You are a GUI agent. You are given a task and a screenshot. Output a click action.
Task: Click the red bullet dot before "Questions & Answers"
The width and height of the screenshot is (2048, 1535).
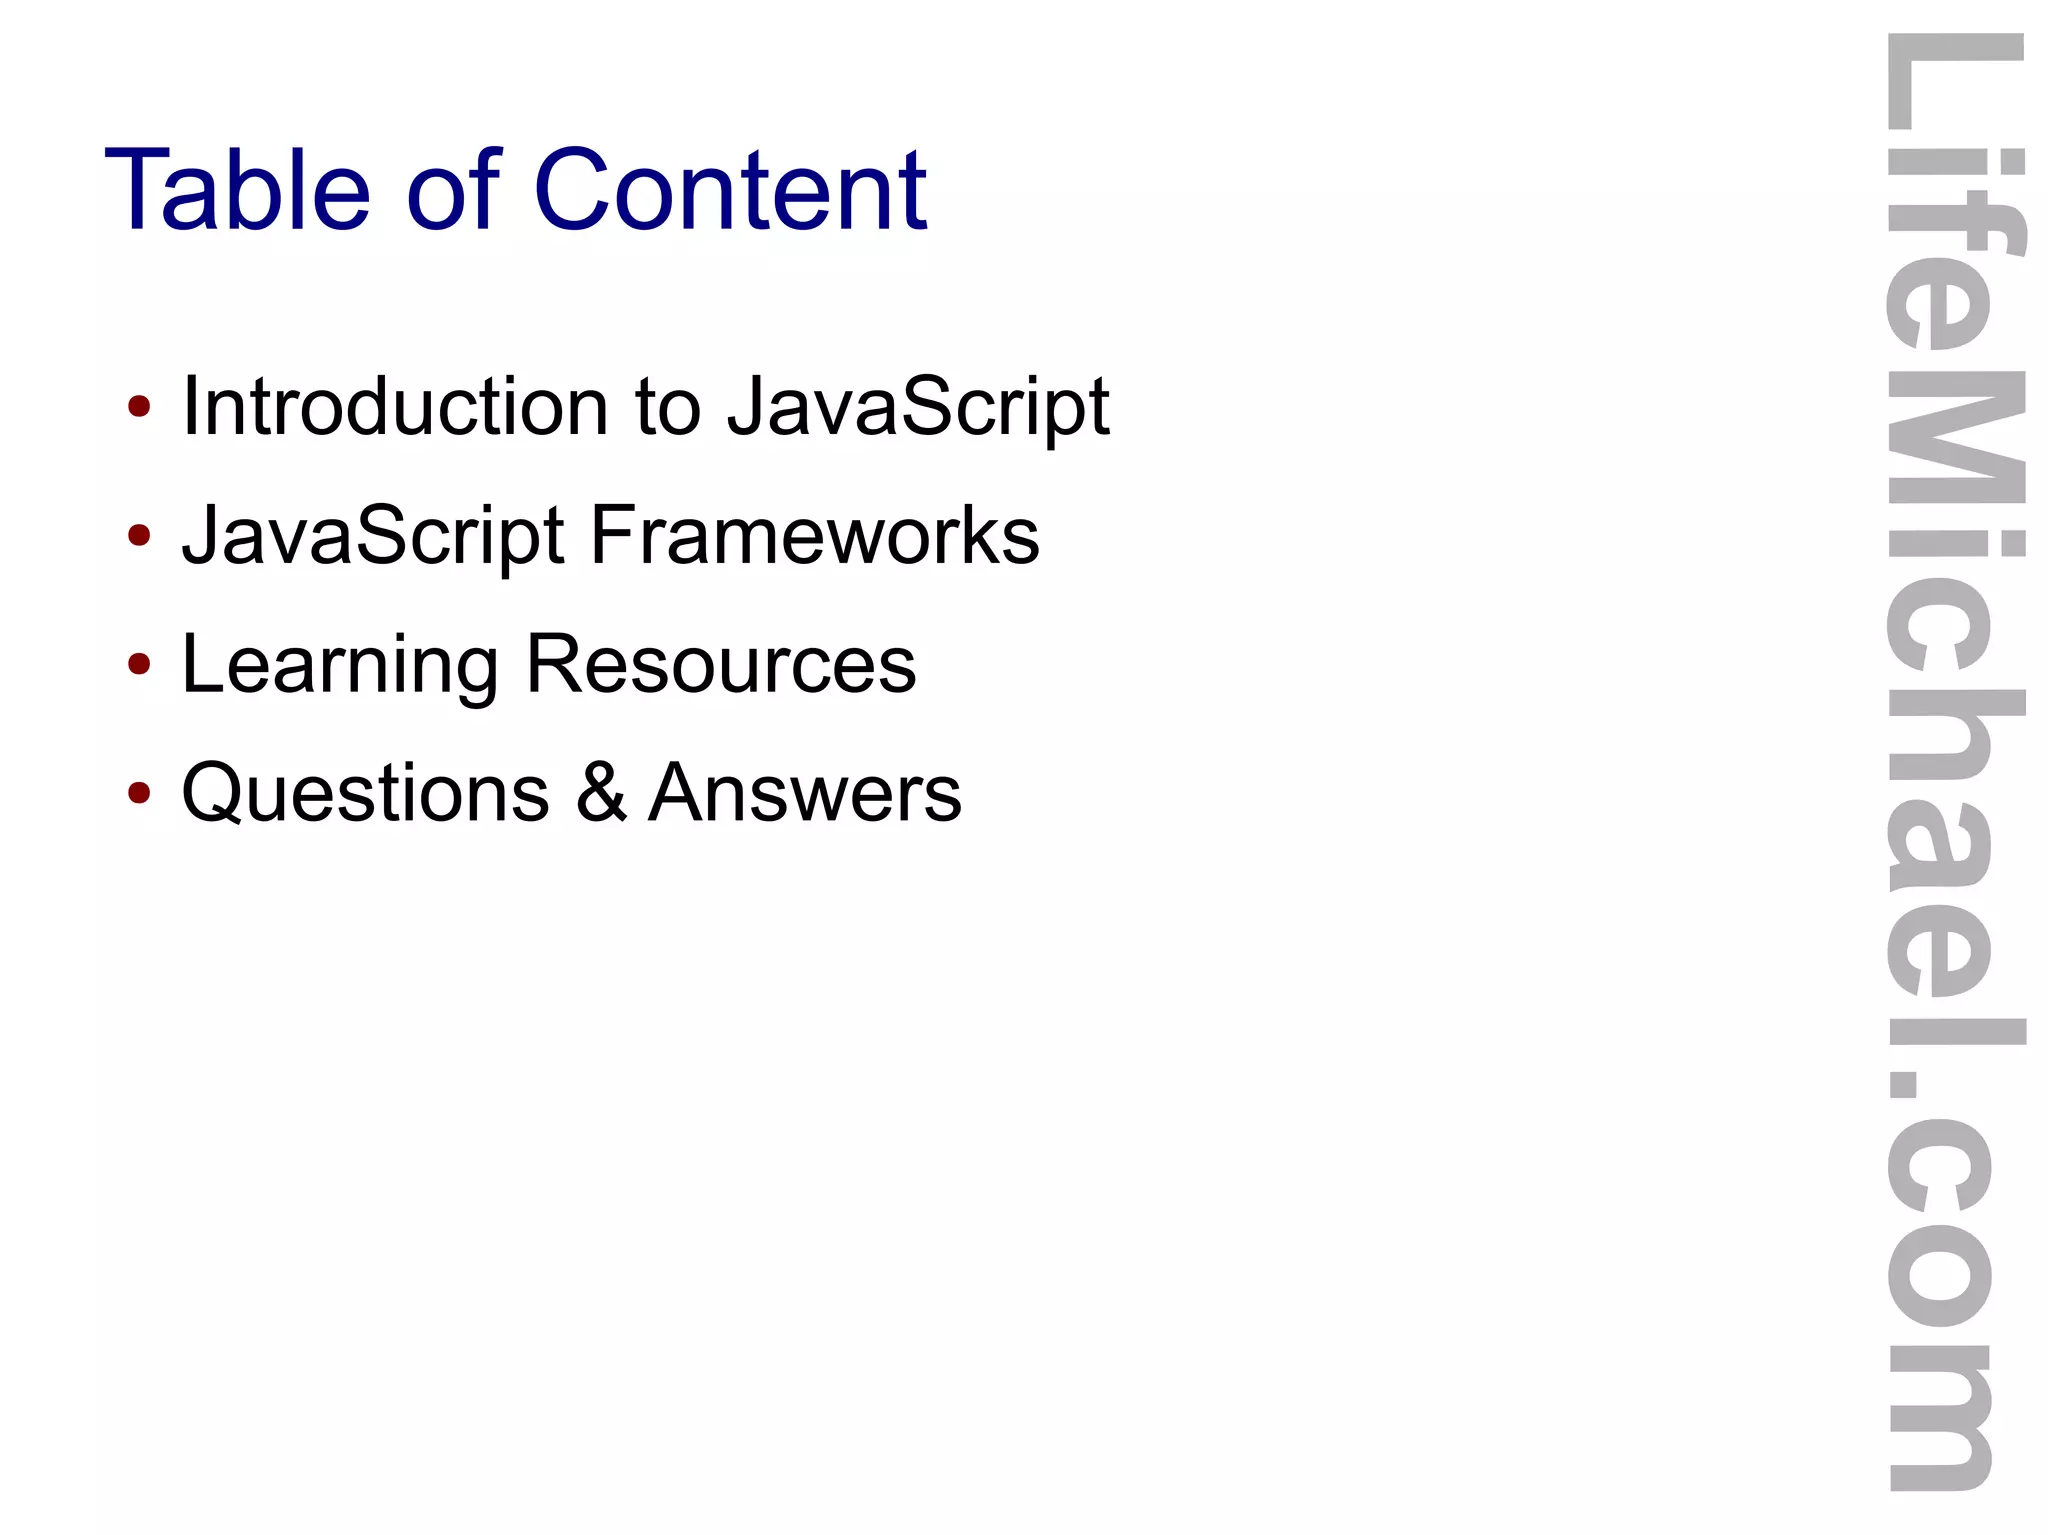139,793
